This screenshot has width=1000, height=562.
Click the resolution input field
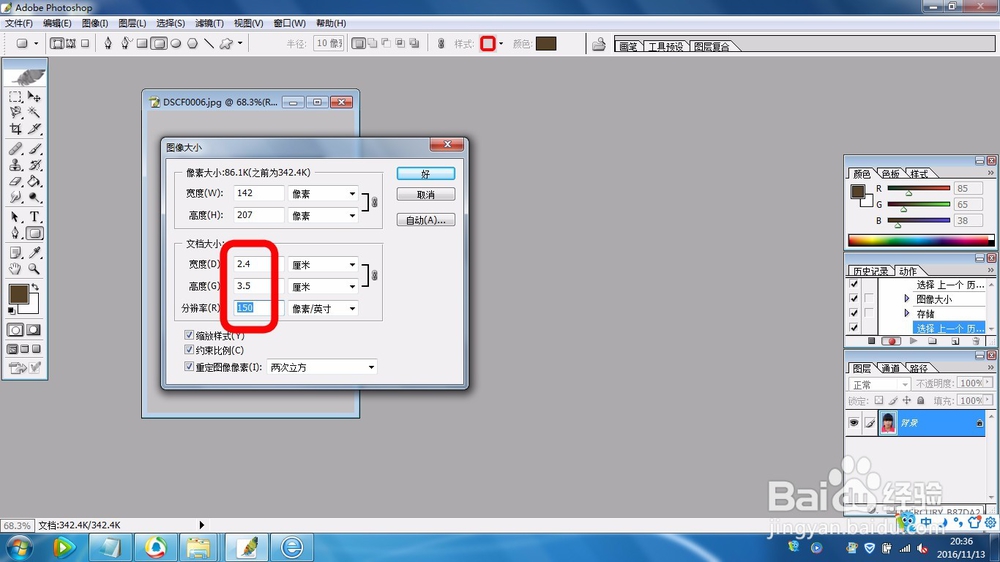[x=258, y=307]
